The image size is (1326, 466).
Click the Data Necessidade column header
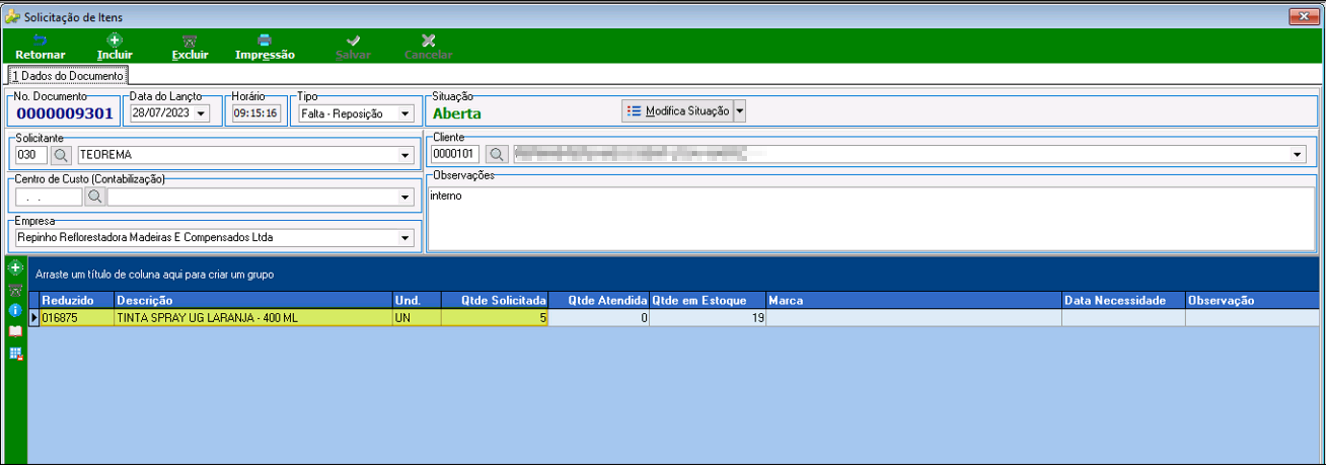(x=1123, y=300)
